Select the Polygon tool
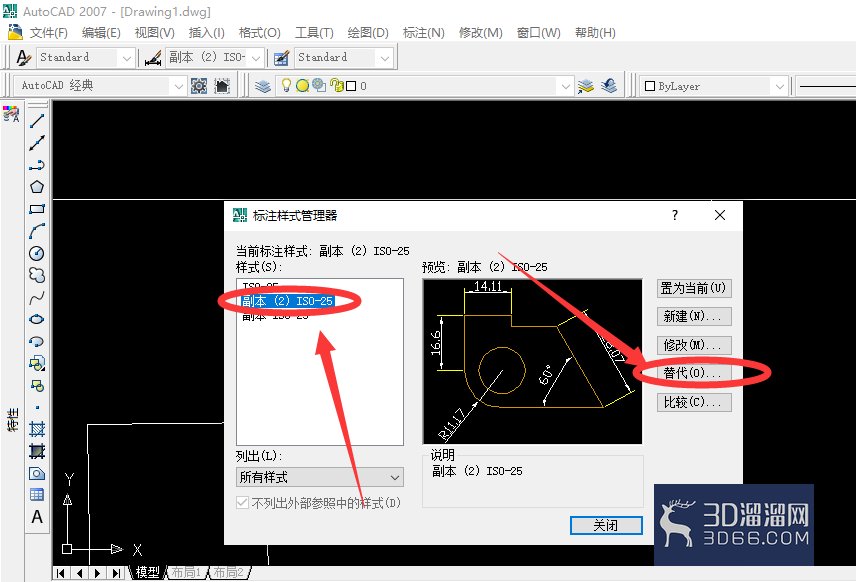The height and width of the screenshot is (582, 856). [x=37, y=187]
